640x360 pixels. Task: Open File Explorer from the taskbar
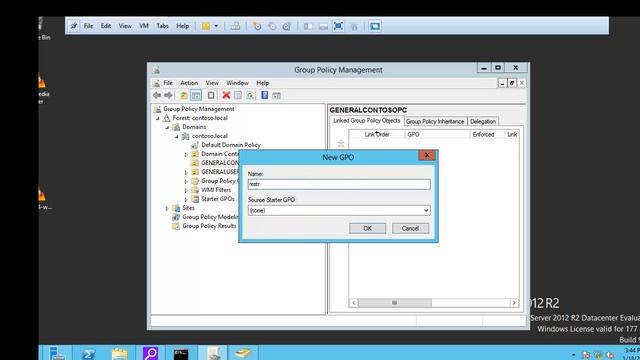tap(119, 353)
